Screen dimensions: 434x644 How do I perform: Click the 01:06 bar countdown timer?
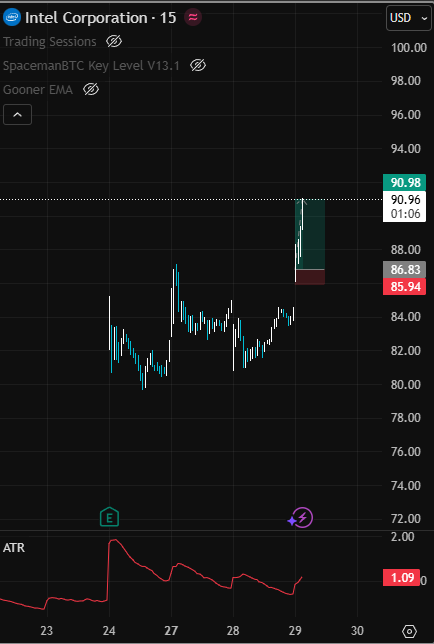coord(405,214)
